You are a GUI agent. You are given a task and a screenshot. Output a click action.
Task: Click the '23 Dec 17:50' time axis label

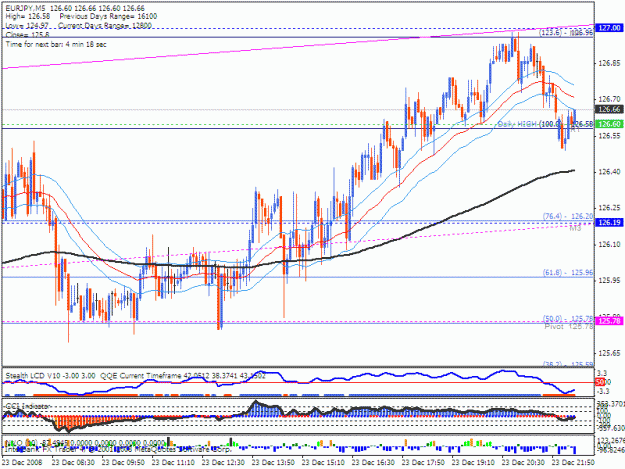pyautogui.click(x=423, y=463)
